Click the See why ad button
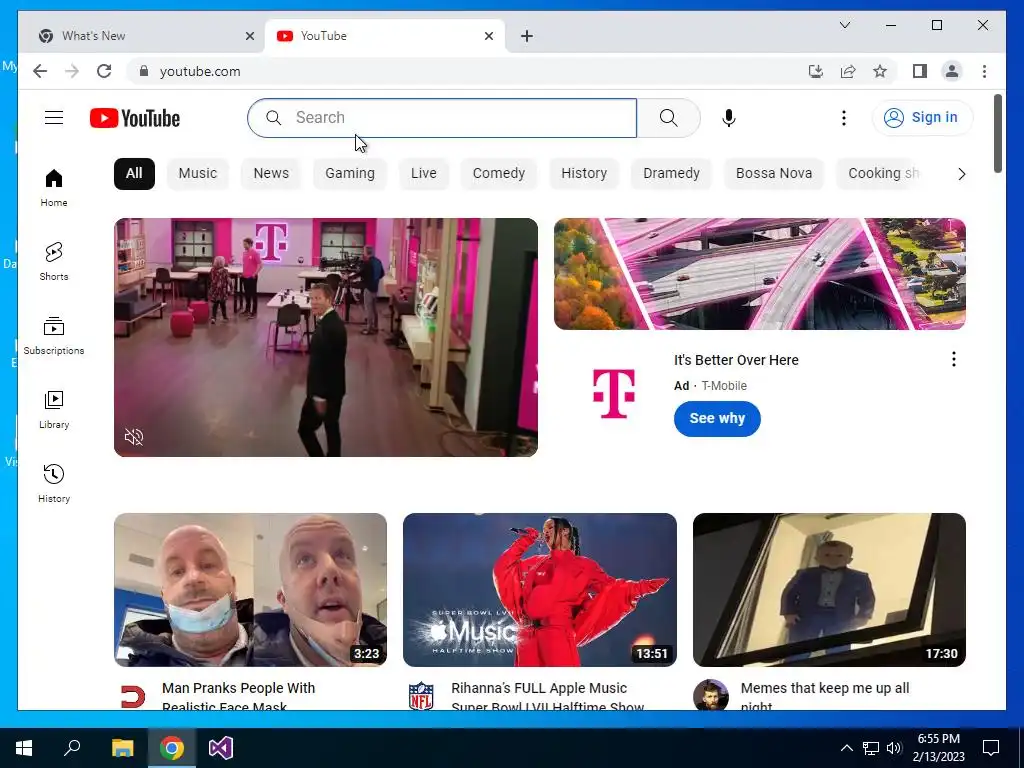The image size is (1024, 768). click(717, 419)
